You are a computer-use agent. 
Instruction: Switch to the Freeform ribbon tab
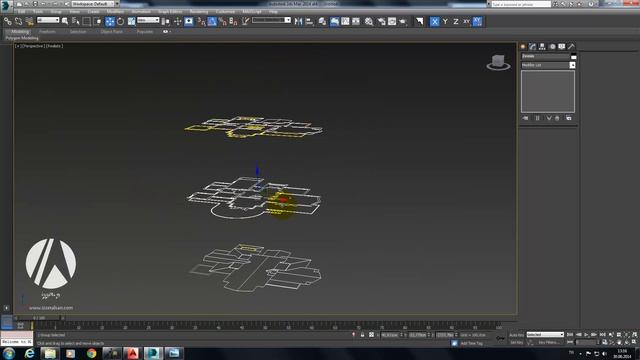(x=47, y=31)
